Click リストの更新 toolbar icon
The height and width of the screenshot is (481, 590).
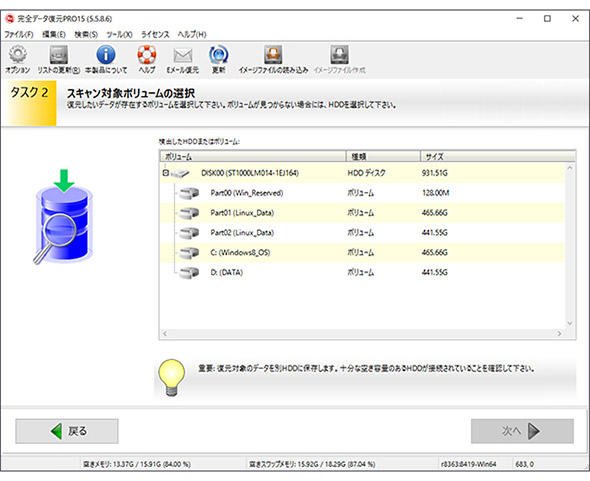coord(59,55)
